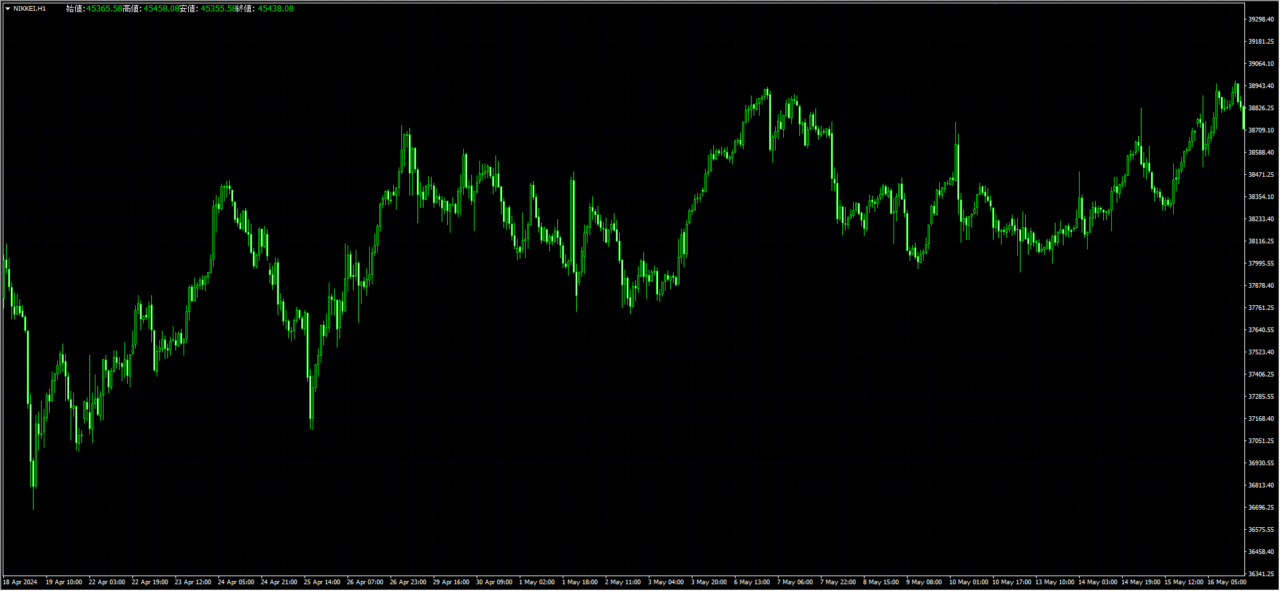The height and width of the screenshot is (591, 1280).
Task: Click the 38826.25 price scale label
Action: pyautogui.click(x=1261, y=108)
